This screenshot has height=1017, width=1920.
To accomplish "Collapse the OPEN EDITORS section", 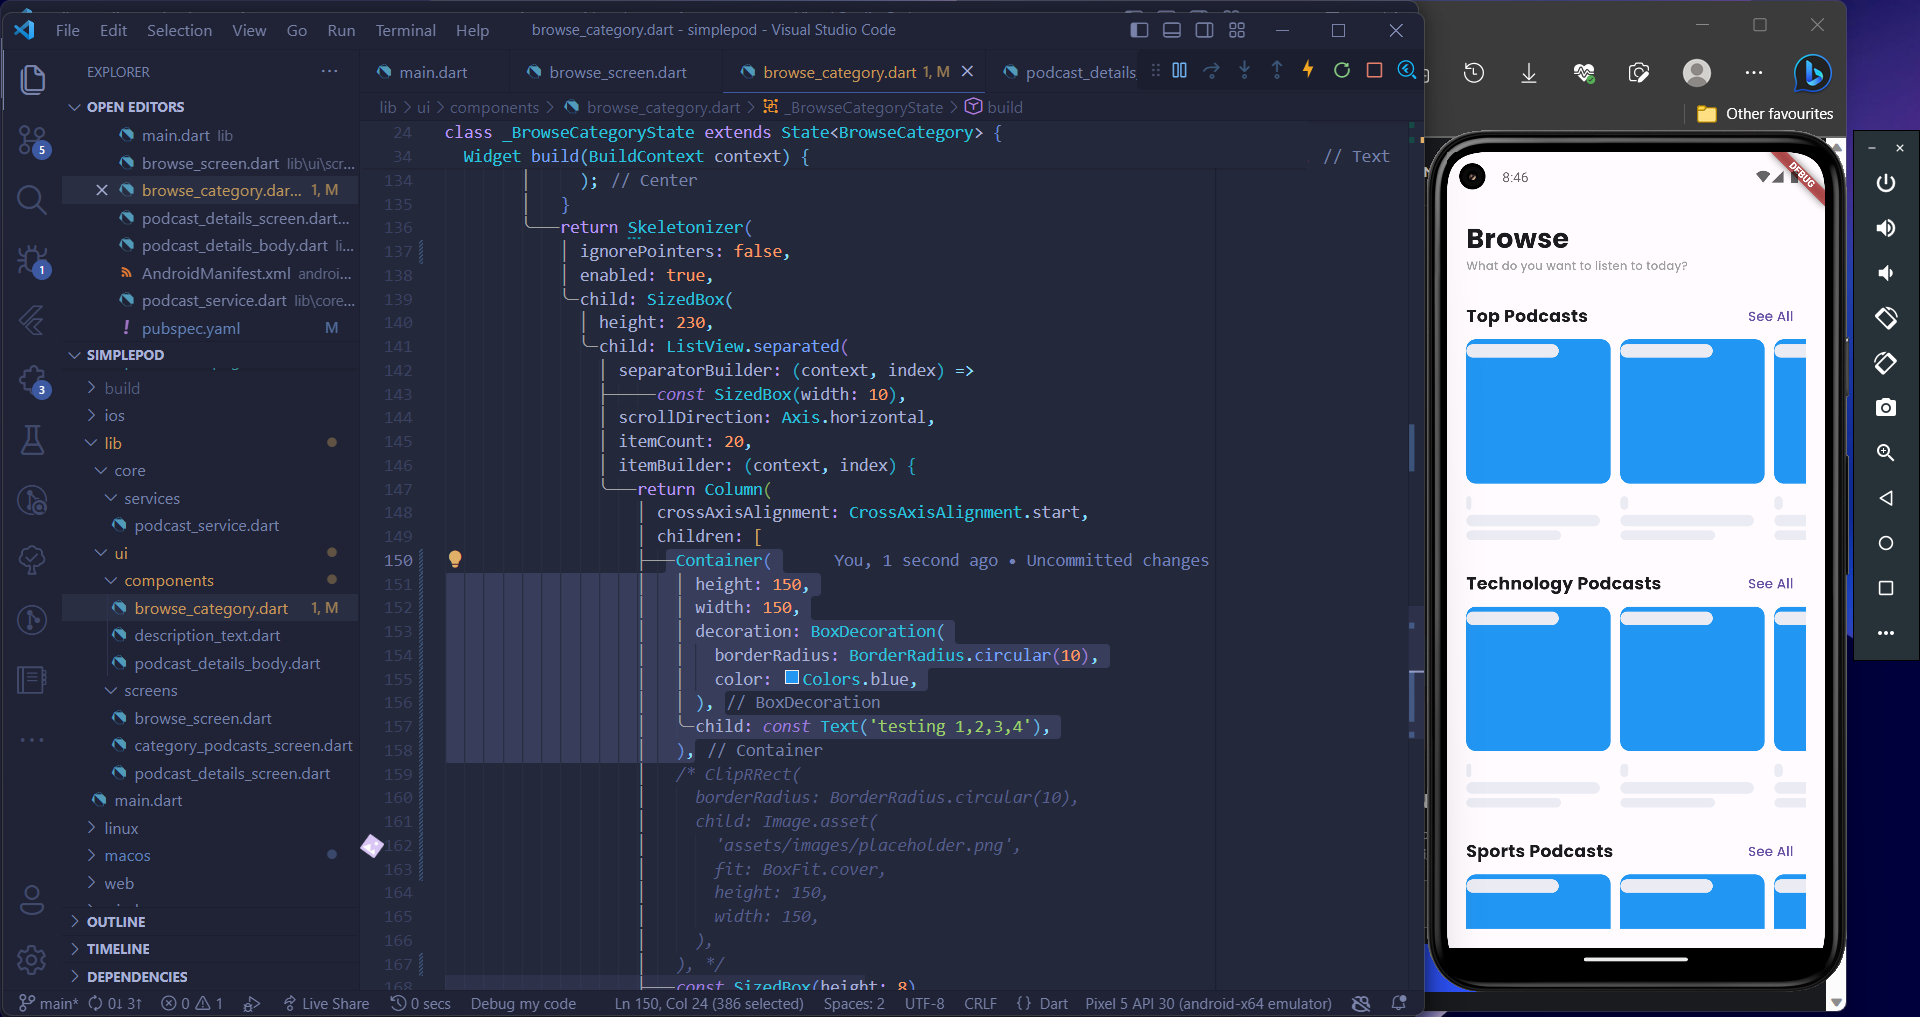I will coord(134,106).
